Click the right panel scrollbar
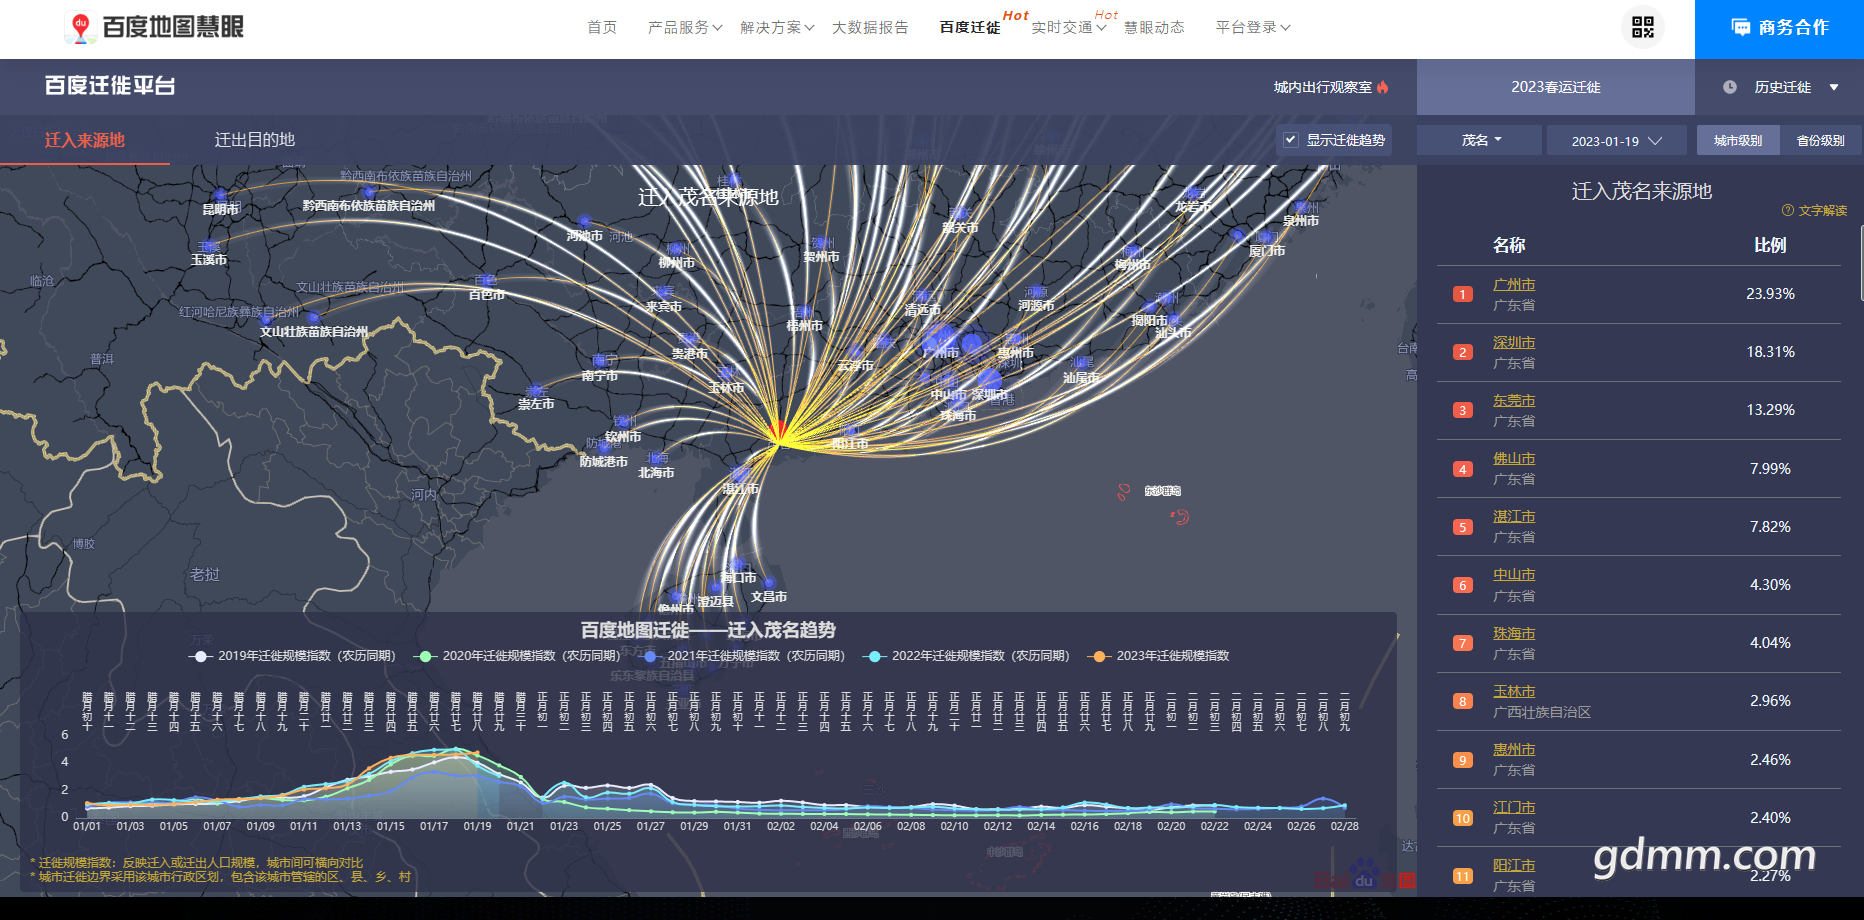Image resolution: width=1864 pixels, height=920 pixels. point(1861,262)
